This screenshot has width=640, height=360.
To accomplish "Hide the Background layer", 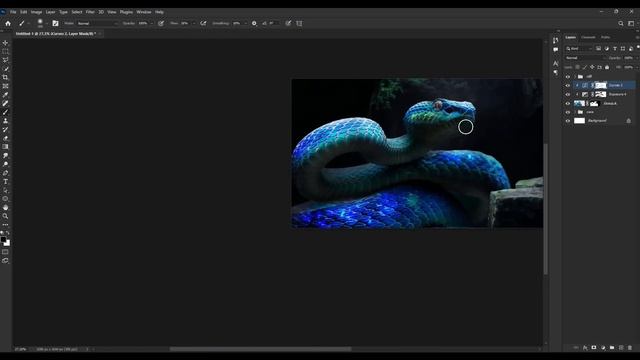I will tap(568, 121).
